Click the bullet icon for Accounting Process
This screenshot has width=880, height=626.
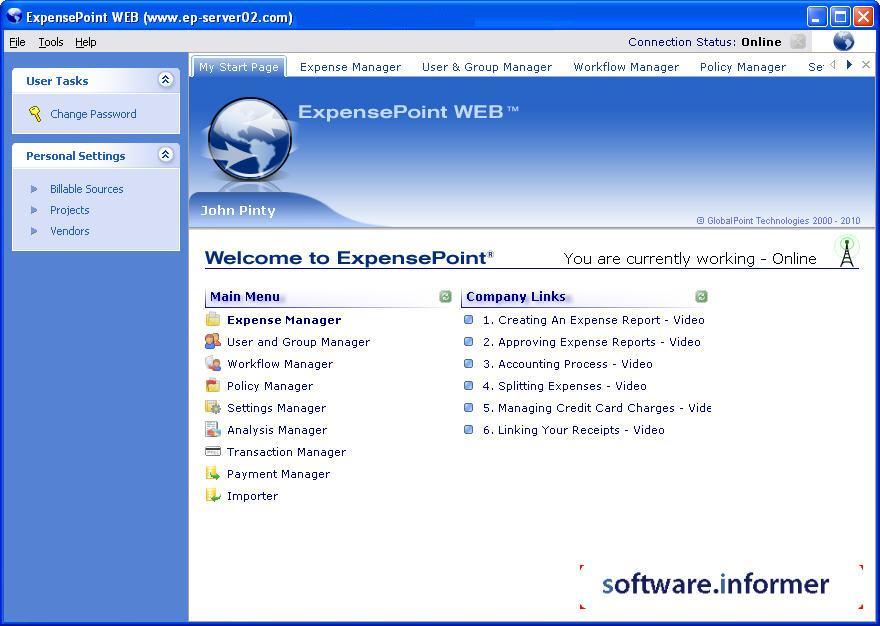[x=469, y=364]
